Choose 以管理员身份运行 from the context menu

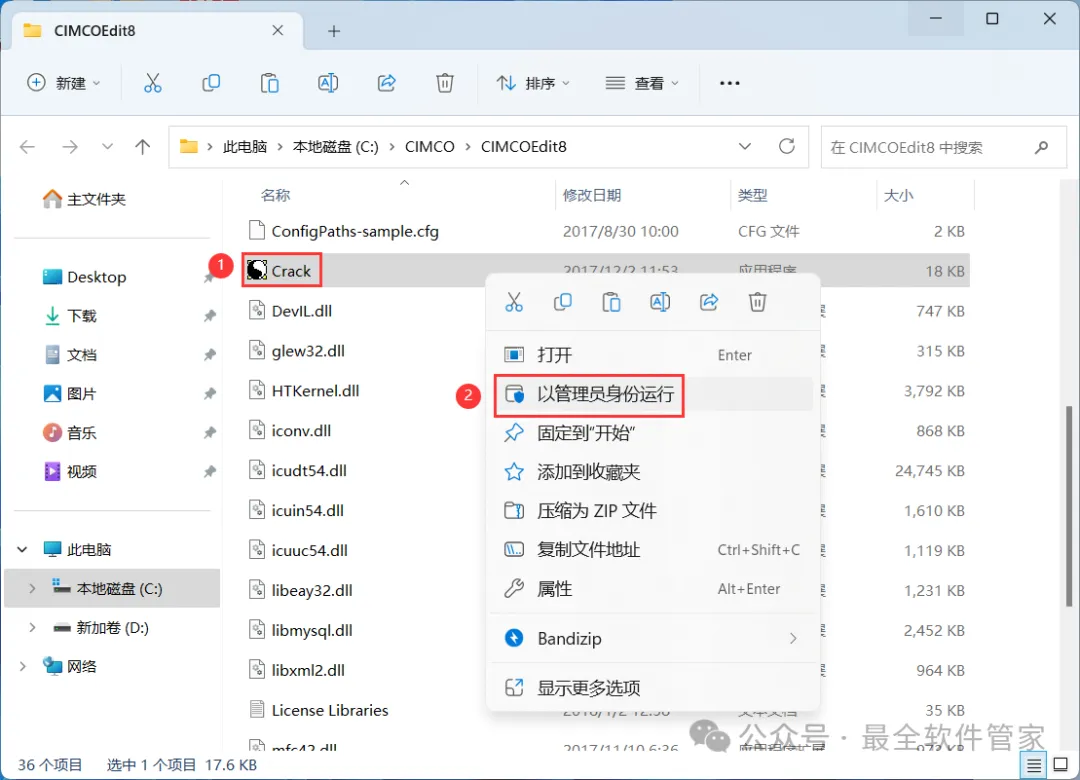pyautogui.click(x=653, y=394)
